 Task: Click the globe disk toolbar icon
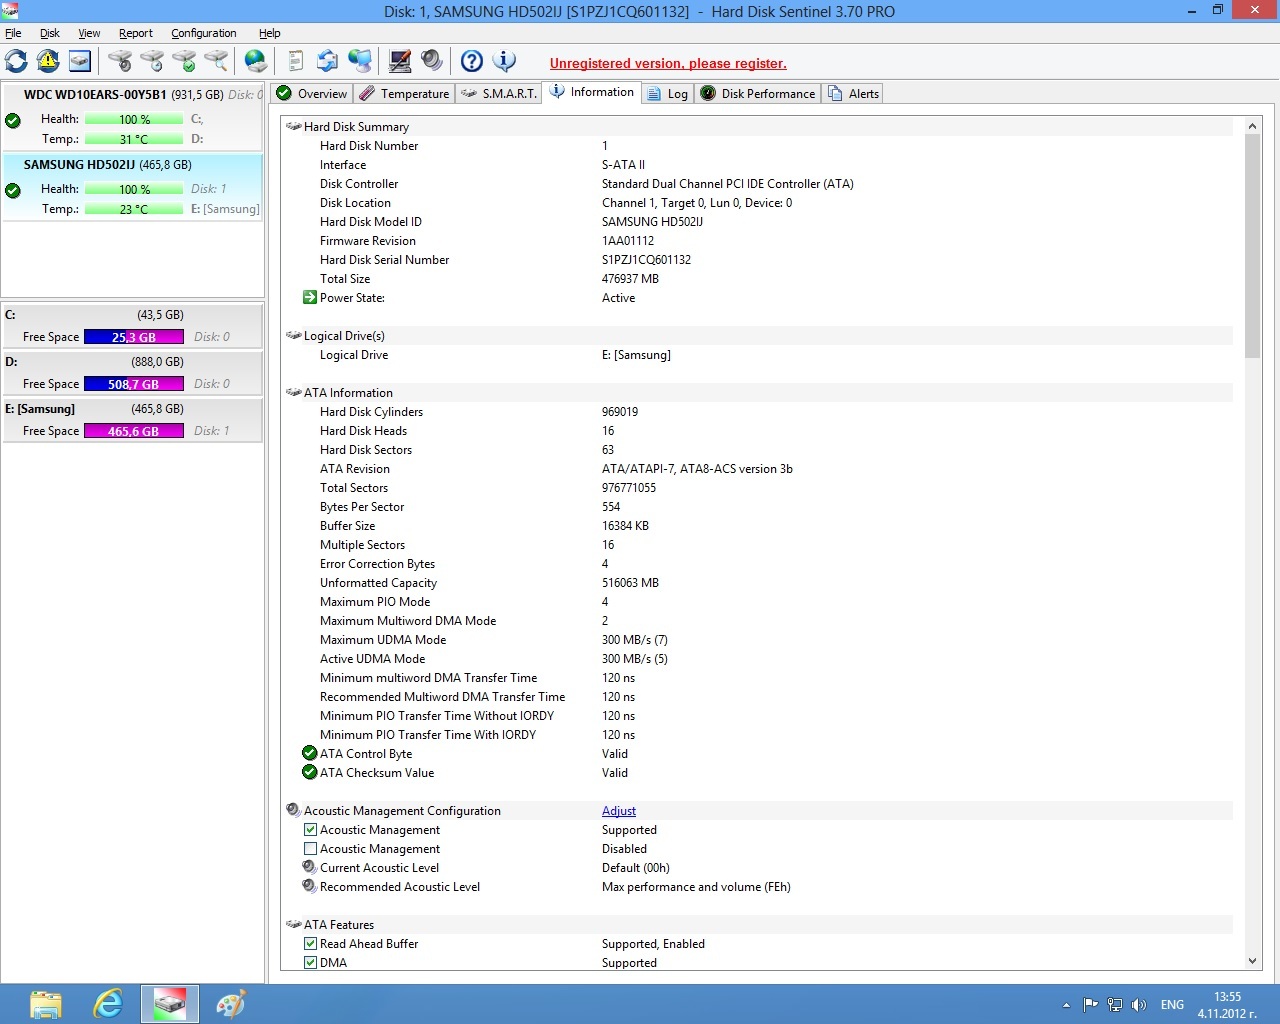click(x=256, y=61)
